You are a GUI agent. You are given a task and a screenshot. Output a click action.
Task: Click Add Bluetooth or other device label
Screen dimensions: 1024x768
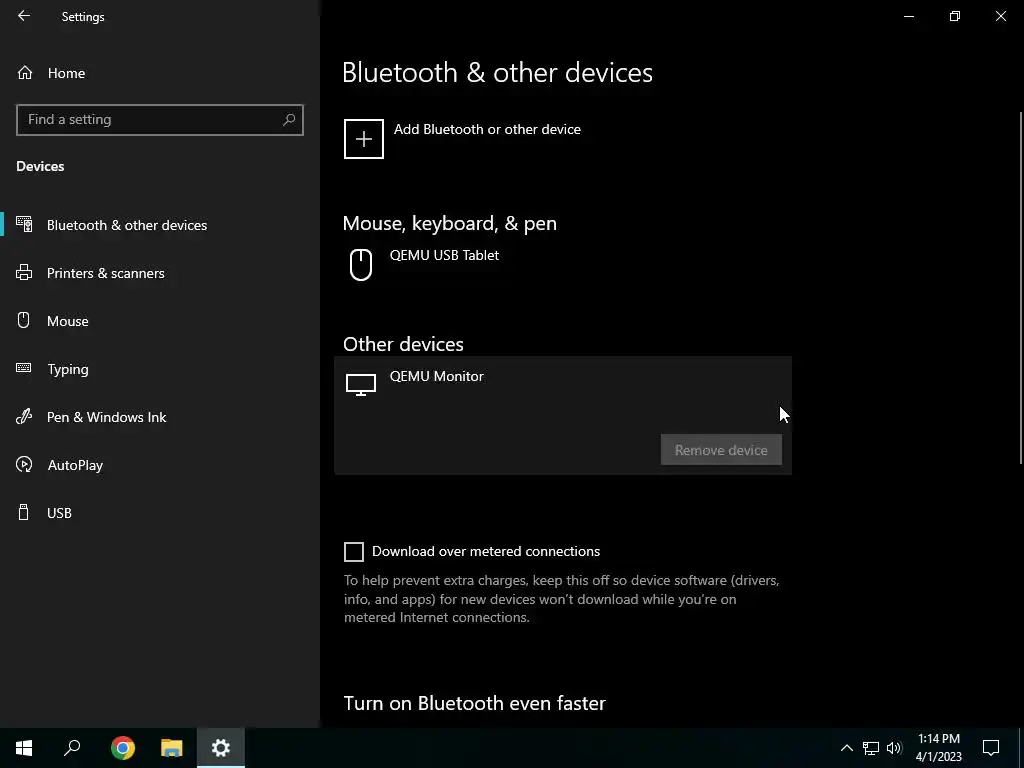click(487, 129)
